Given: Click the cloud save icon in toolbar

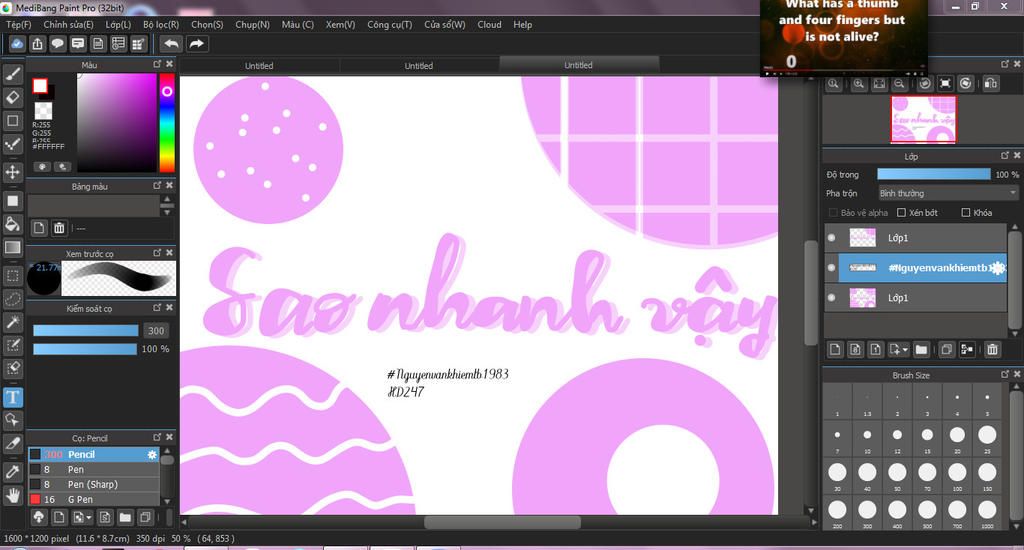Looking at the screenshot, I should coord(17,44).
